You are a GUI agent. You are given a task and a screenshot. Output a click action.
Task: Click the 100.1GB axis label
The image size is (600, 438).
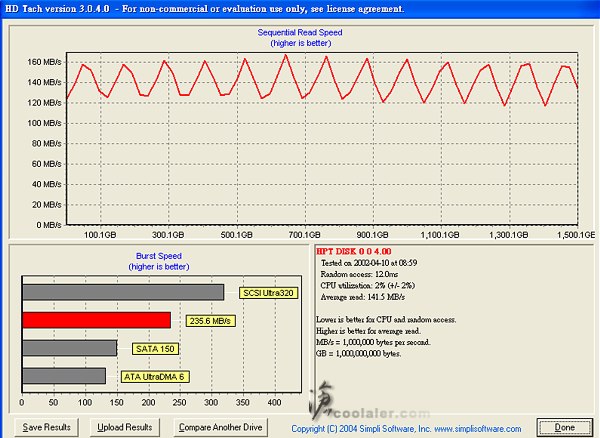pos(100,234)
